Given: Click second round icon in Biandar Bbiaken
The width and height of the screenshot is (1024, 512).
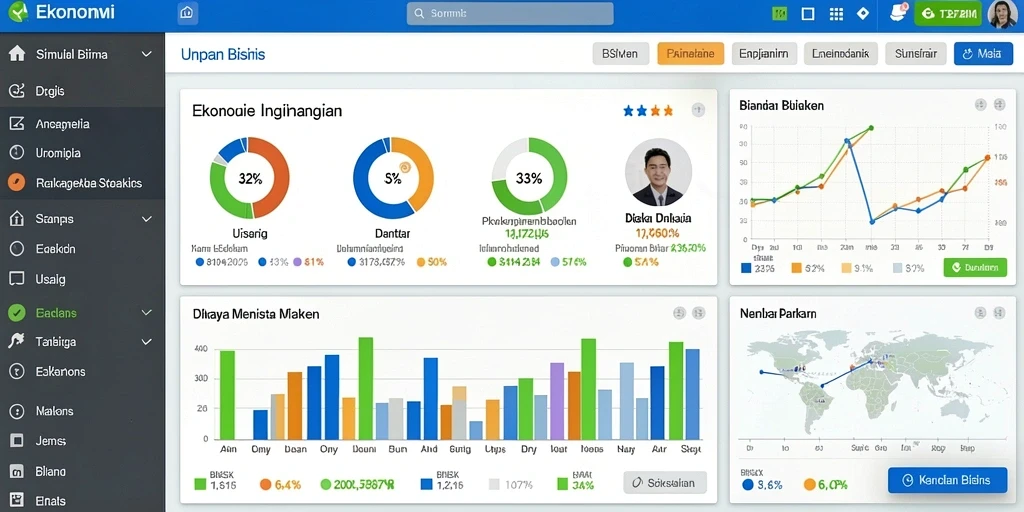Looking at the screenshot, I should point(999,104).
